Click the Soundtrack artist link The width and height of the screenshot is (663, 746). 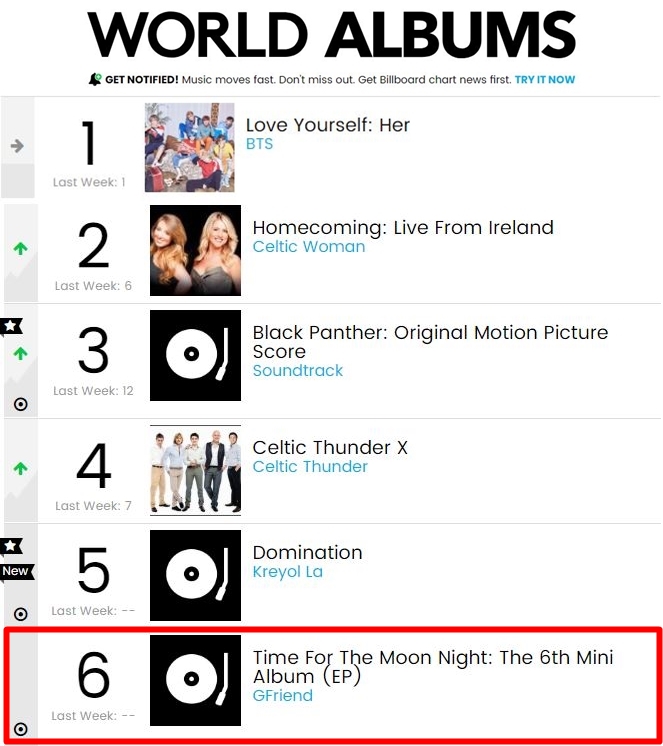coord(297,371)
